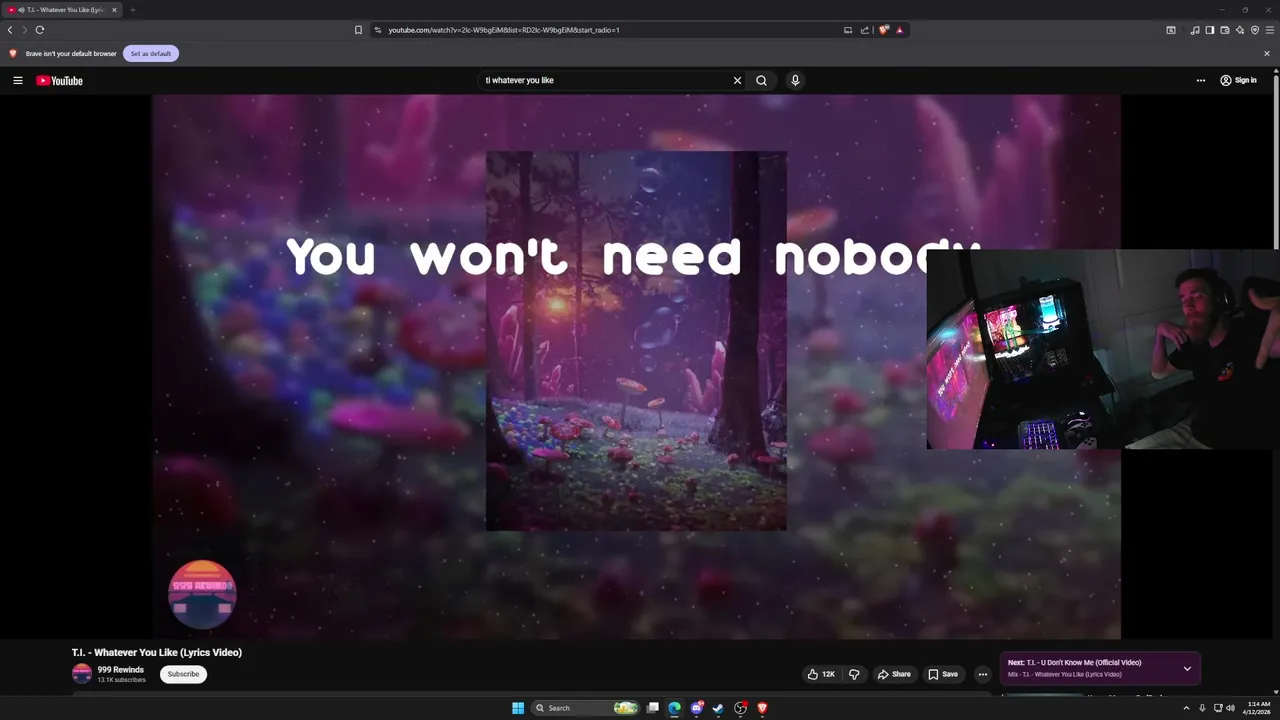This screenshot has width=1280, height=720.
Task: Open Brave Wallet icon
Action: tap(1225, 30)
